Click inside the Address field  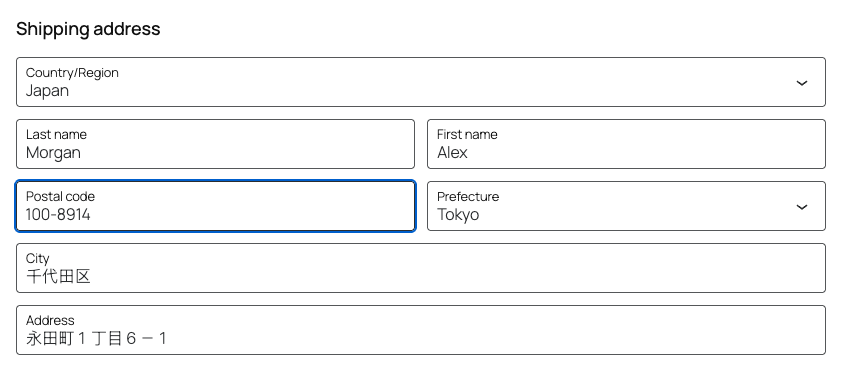[x=420, y=330]
